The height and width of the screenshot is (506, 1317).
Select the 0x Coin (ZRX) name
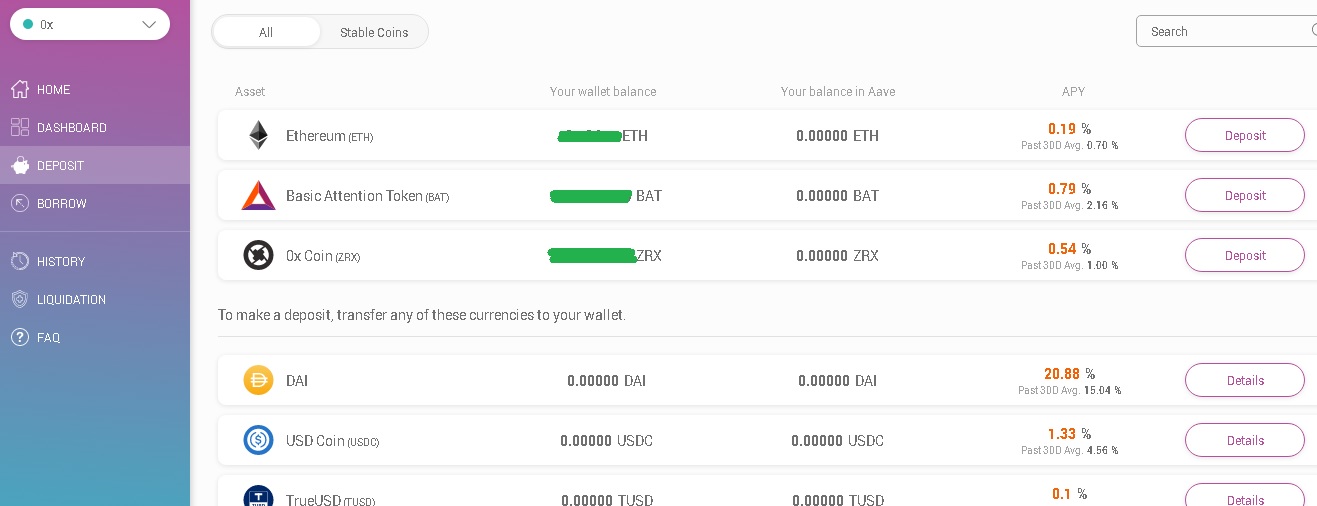coord(323,256)
